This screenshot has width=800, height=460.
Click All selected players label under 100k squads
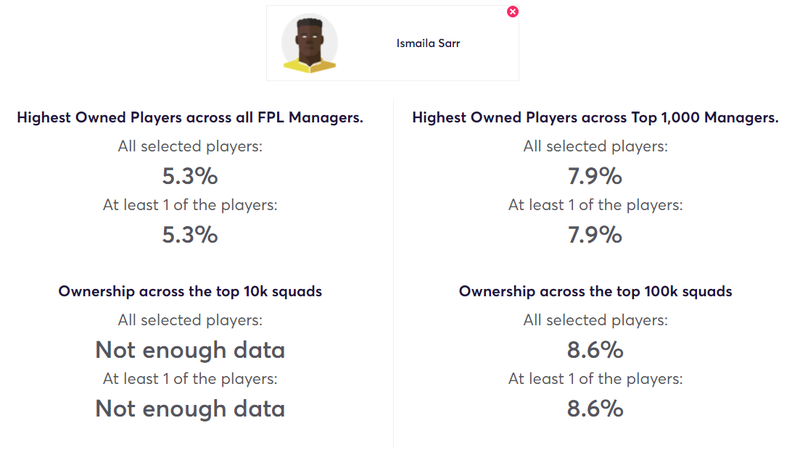(x=595, y=320)
